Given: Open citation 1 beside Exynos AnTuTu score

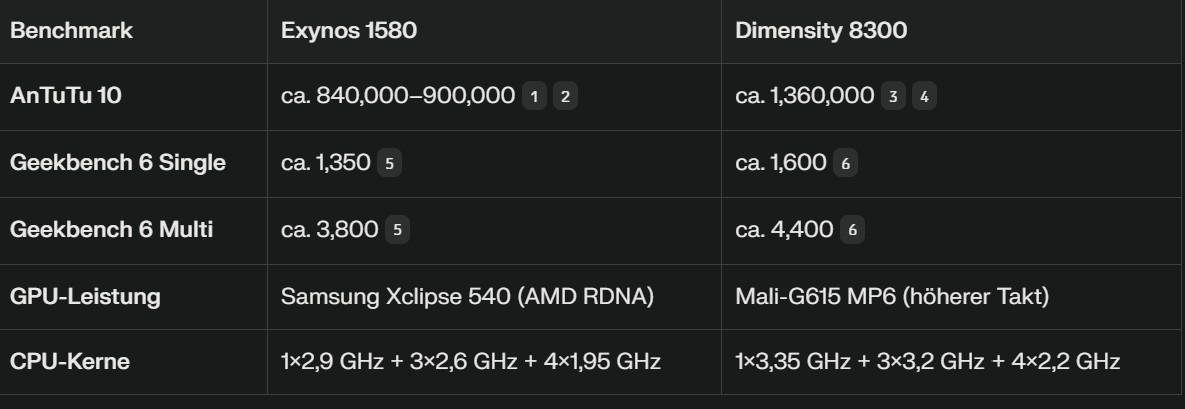Looking at the screenshot, I should pos(535,96).
